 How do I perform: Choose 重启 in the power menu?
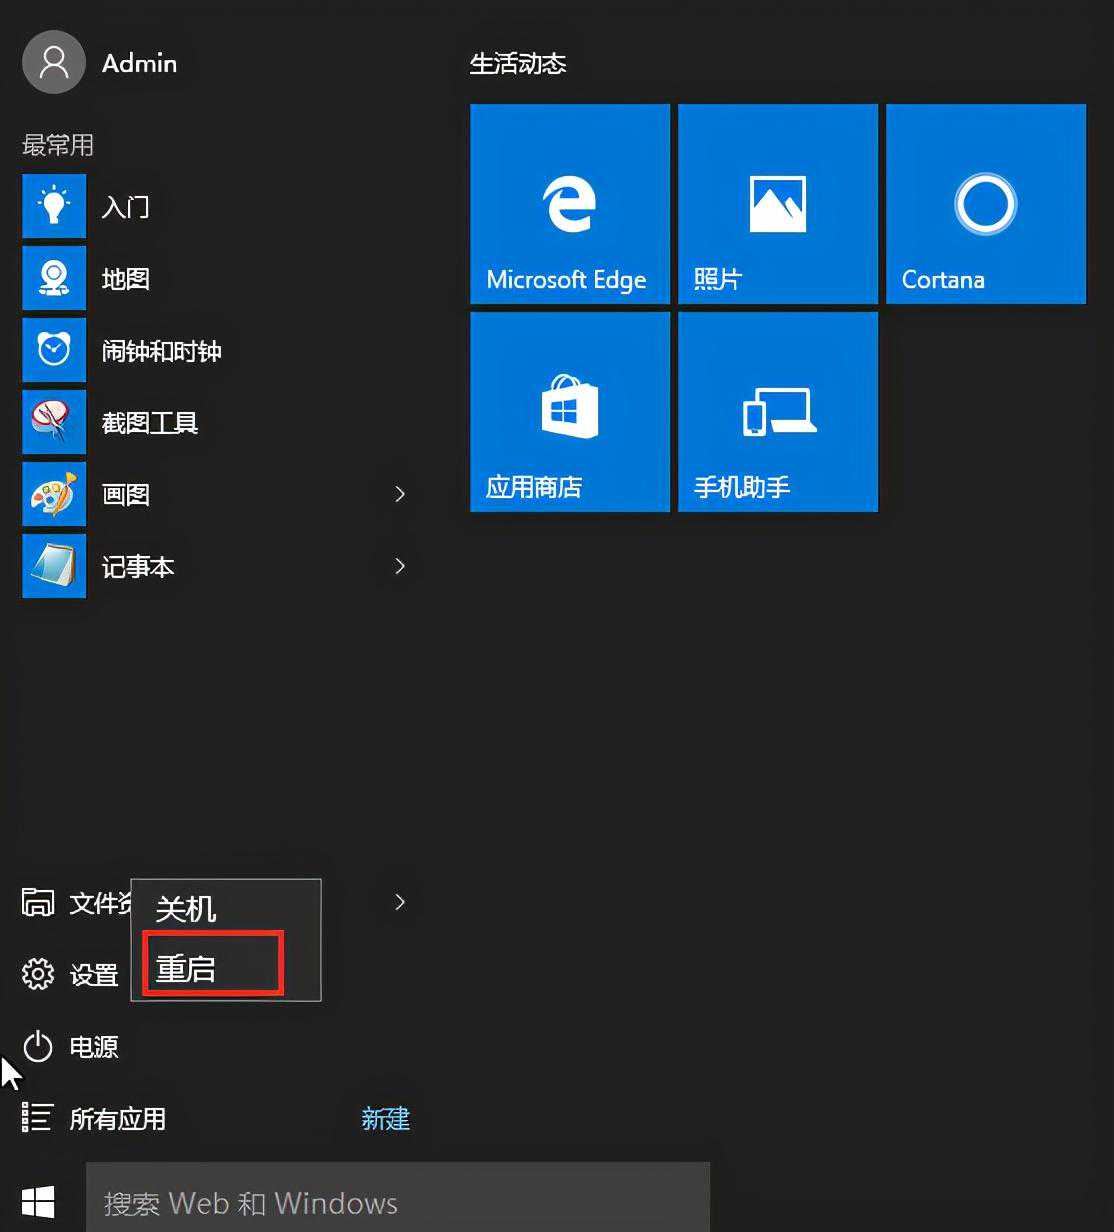[x=187, y=968]
